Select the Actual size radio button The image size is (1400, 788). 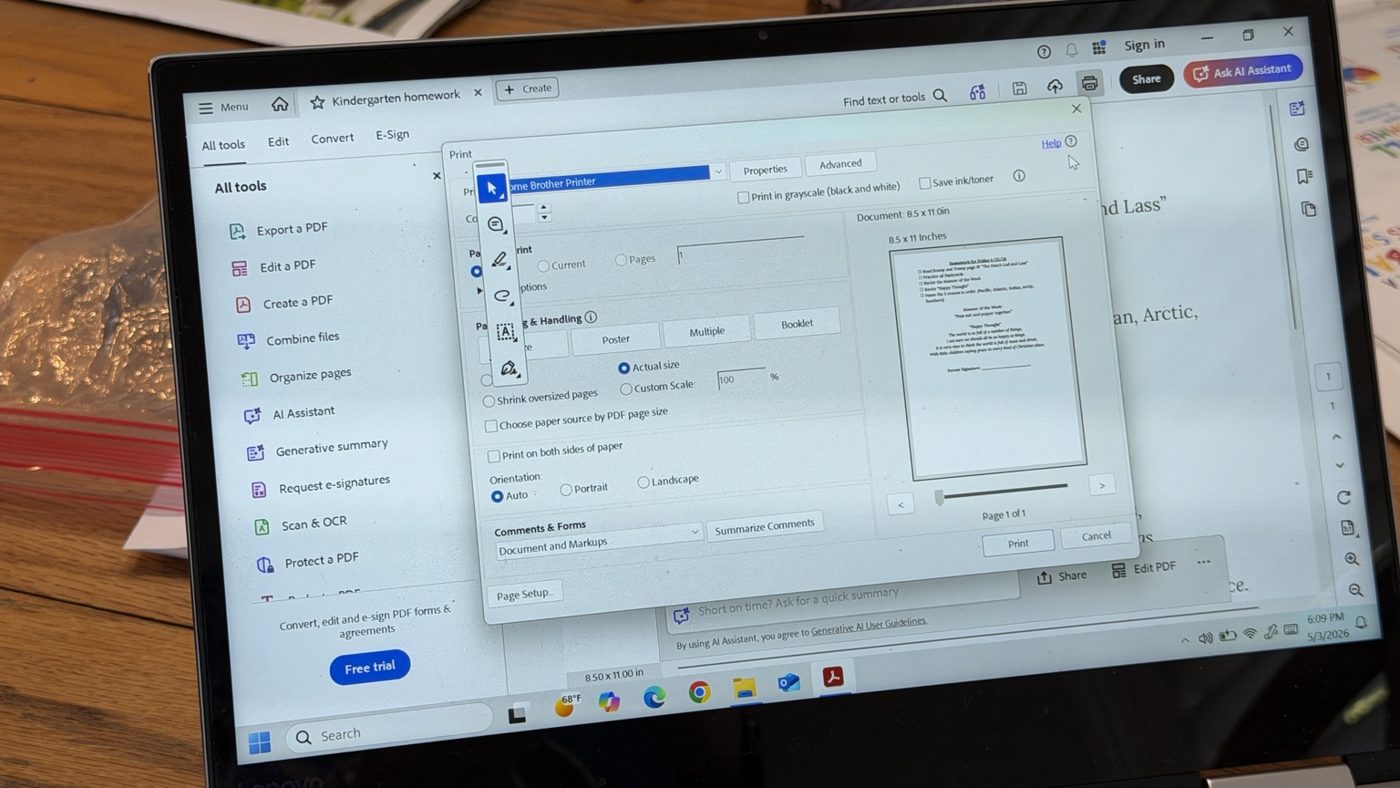point(624,368)
